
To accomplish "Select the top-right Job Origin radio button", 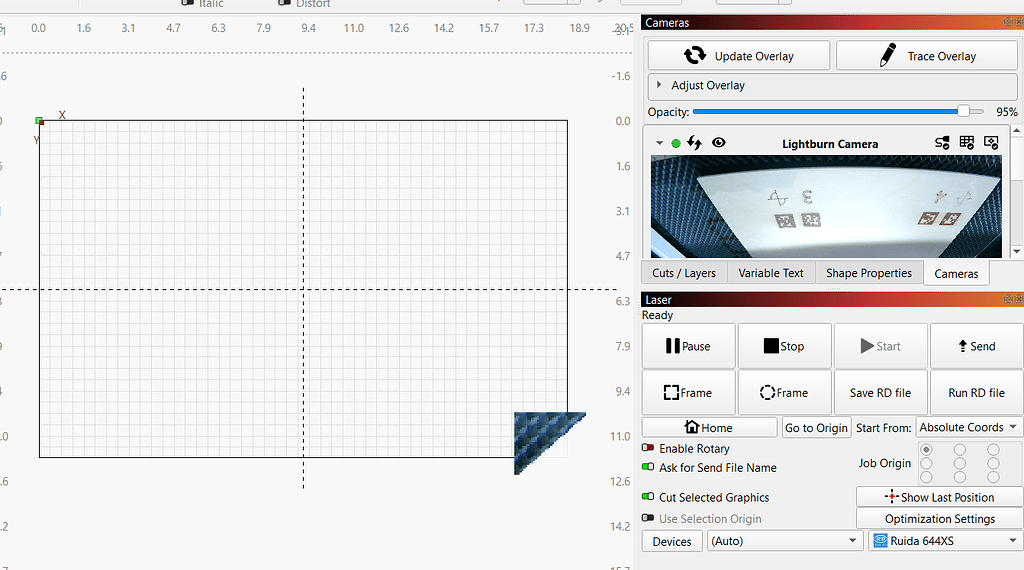I will pos(993,449).
